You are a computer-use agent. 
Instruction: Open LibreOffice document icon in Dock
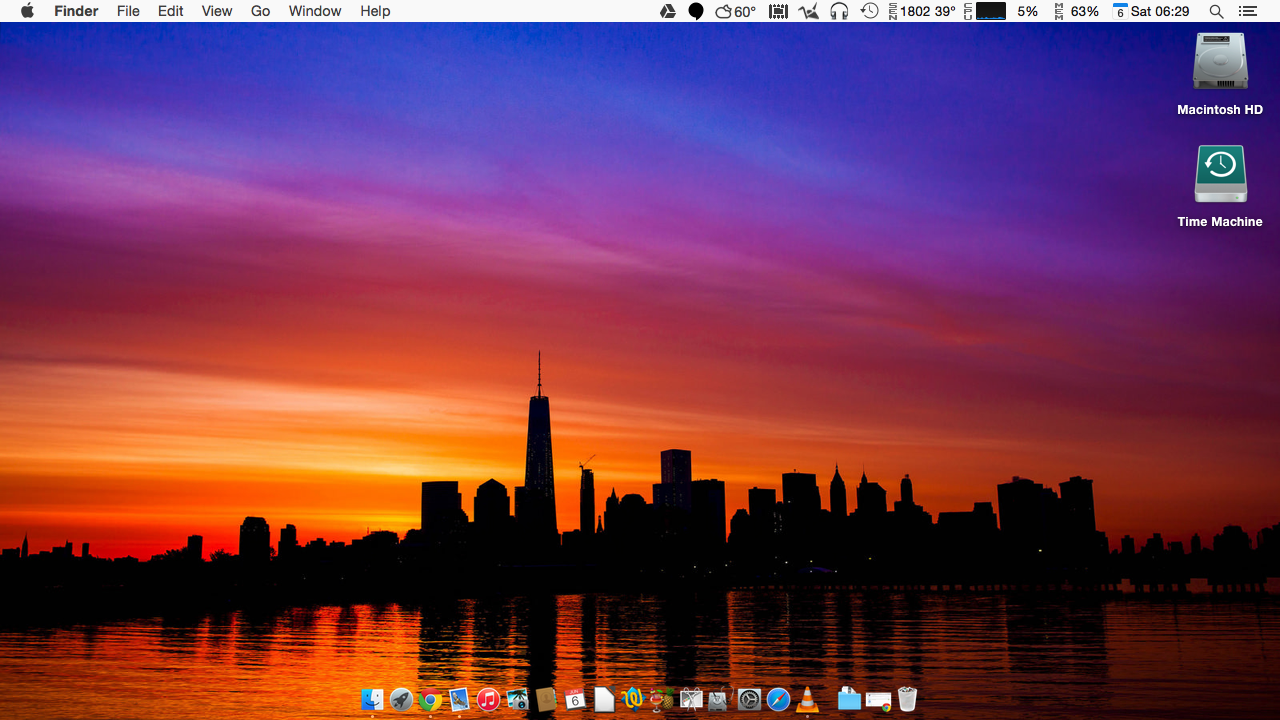coord(604,699)
